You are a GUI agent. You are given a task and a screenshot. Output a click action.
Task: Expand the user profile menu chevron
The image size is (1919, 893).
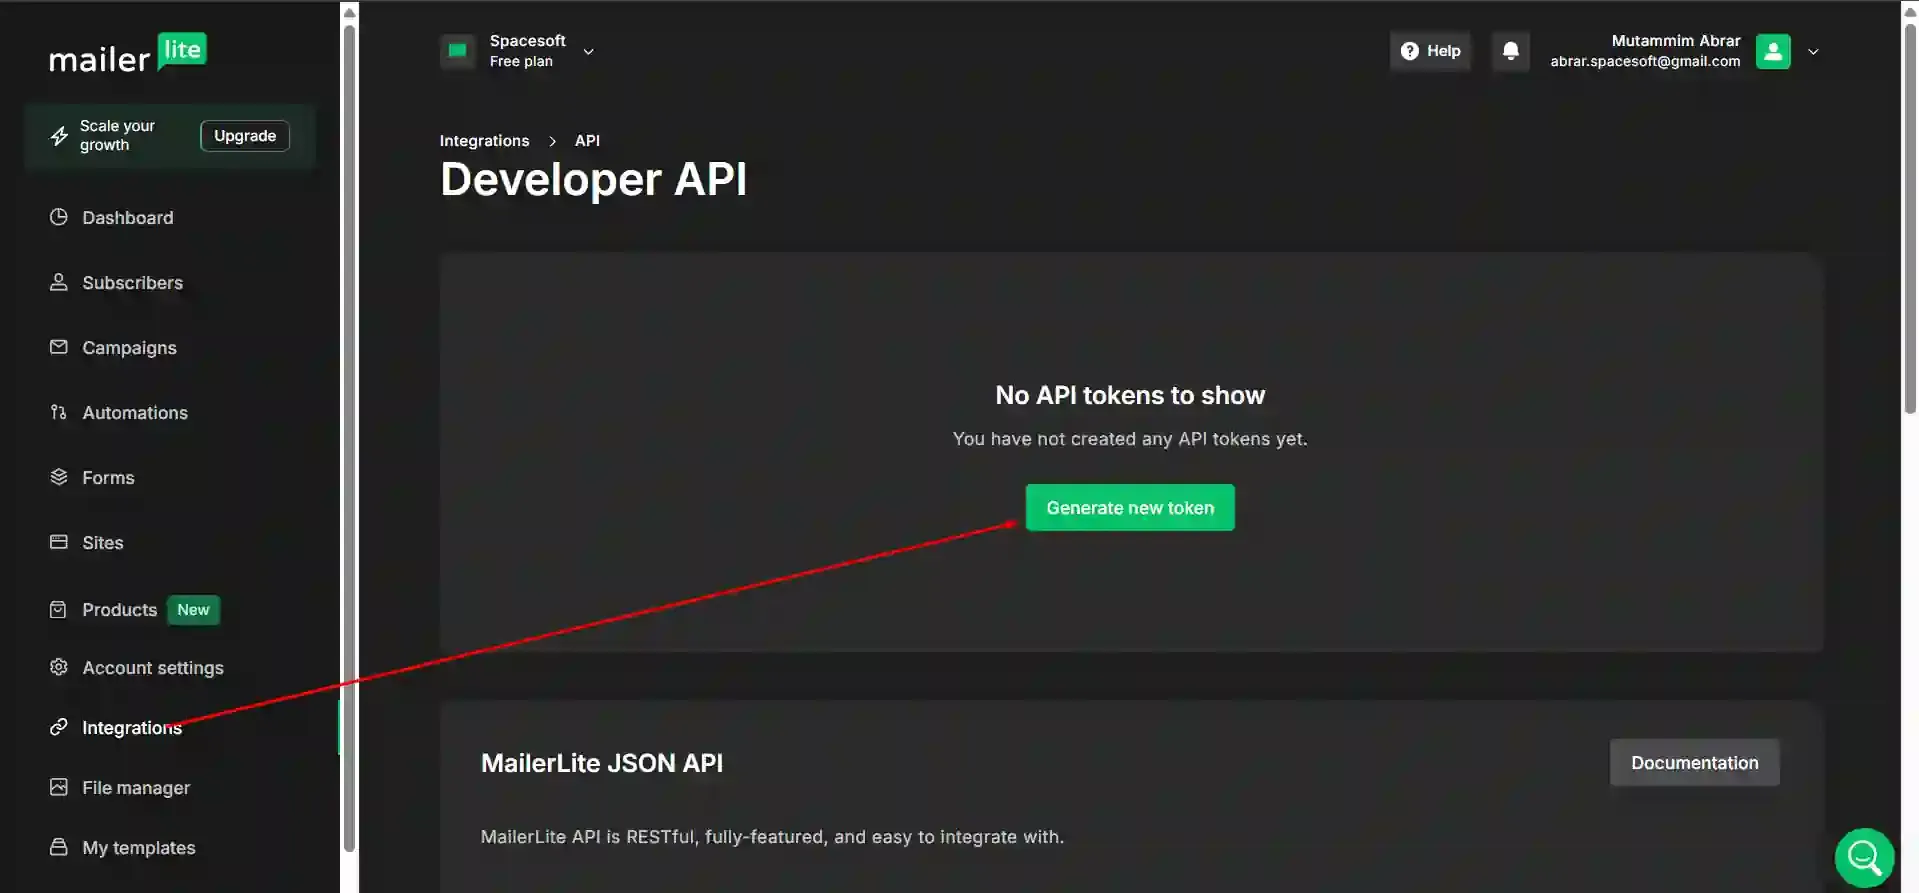tap(1813, 52)
